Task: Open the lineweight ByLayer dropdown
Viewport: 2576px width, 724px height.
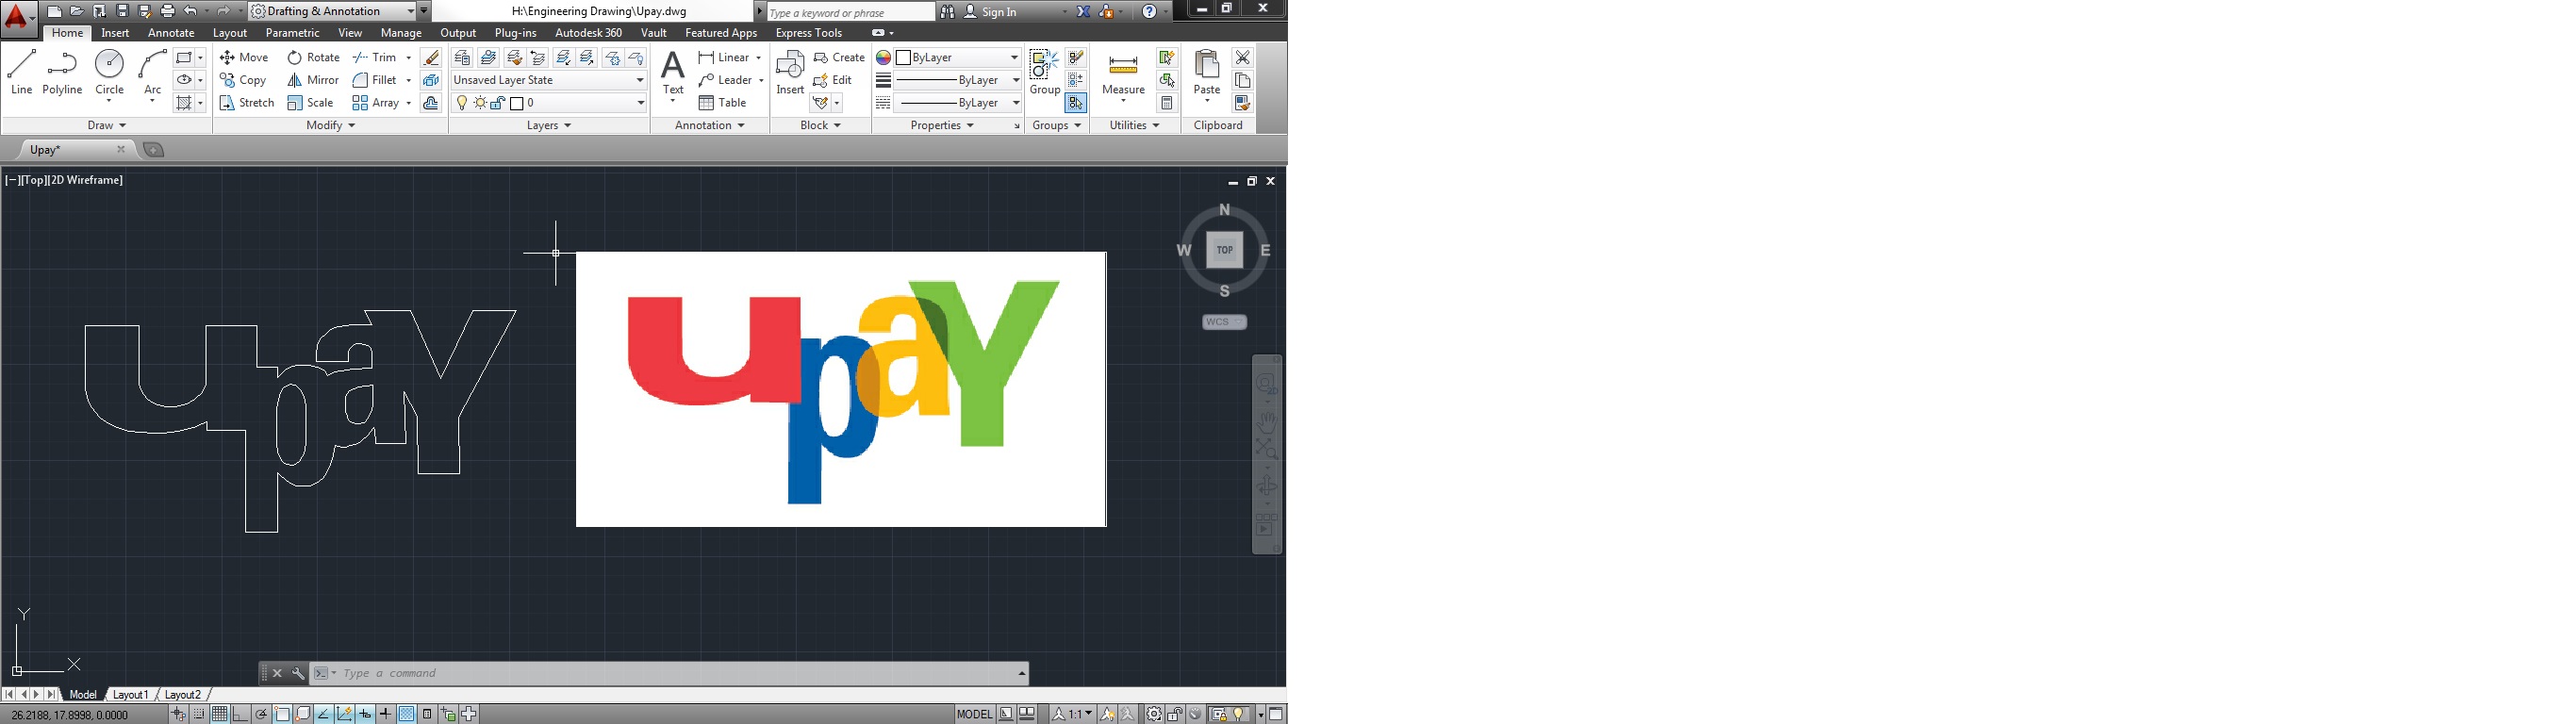Action: 958,80
